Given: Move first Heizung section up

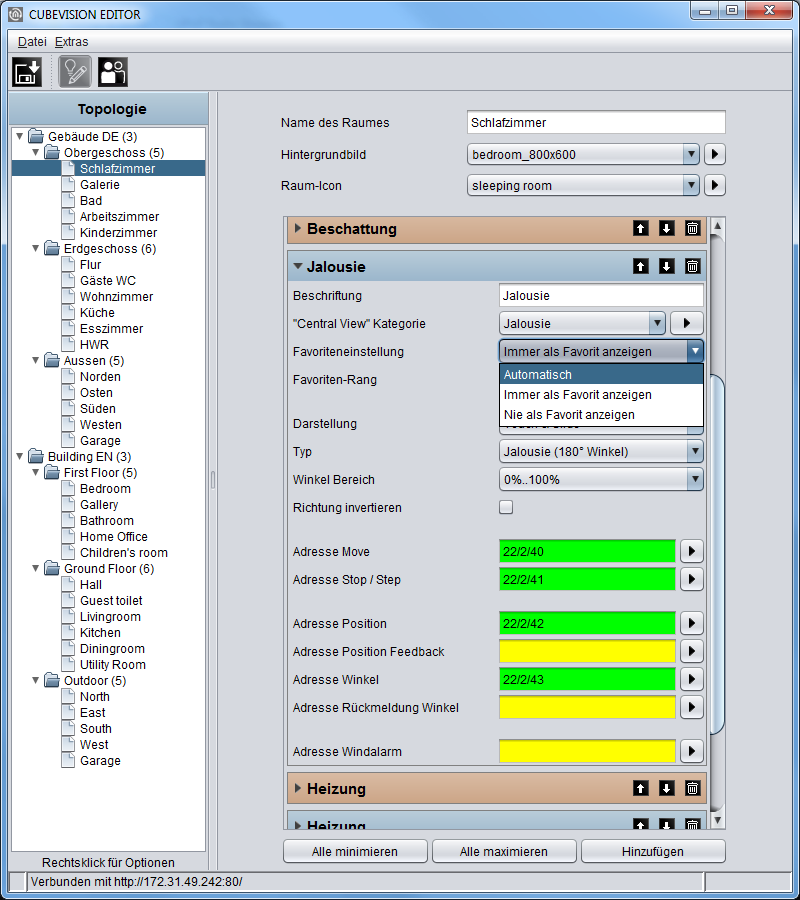Looking at the screenshot, I should 640,789.
